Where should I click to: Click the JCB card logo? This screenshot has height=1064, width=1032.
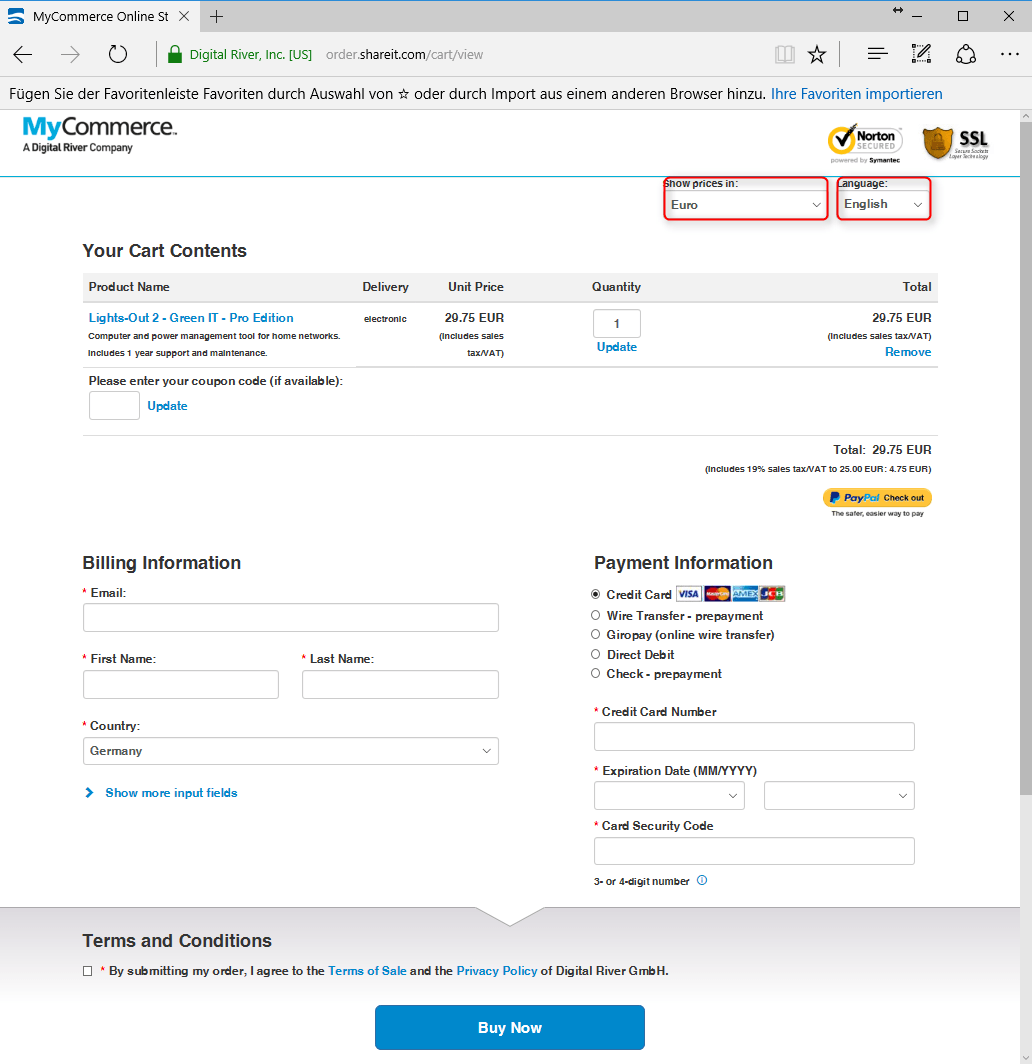(772, 594)
